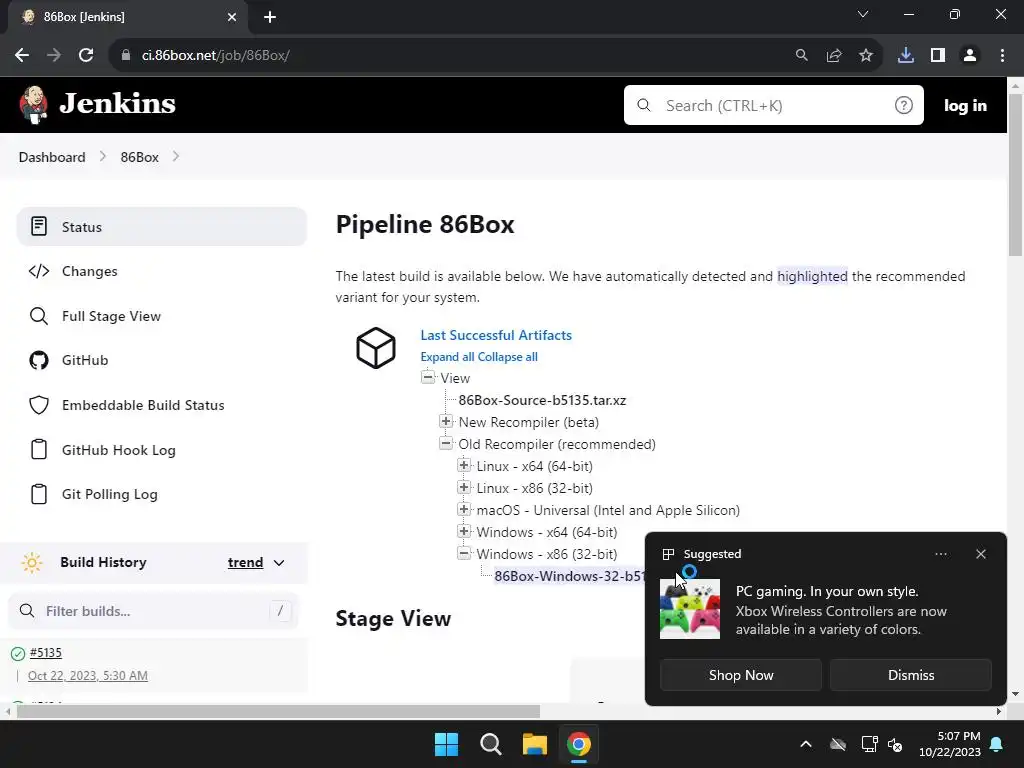
Task: Click the GitHub Hook Log clipboard icon
Action: pyautogui.click(x=39, y=450)
